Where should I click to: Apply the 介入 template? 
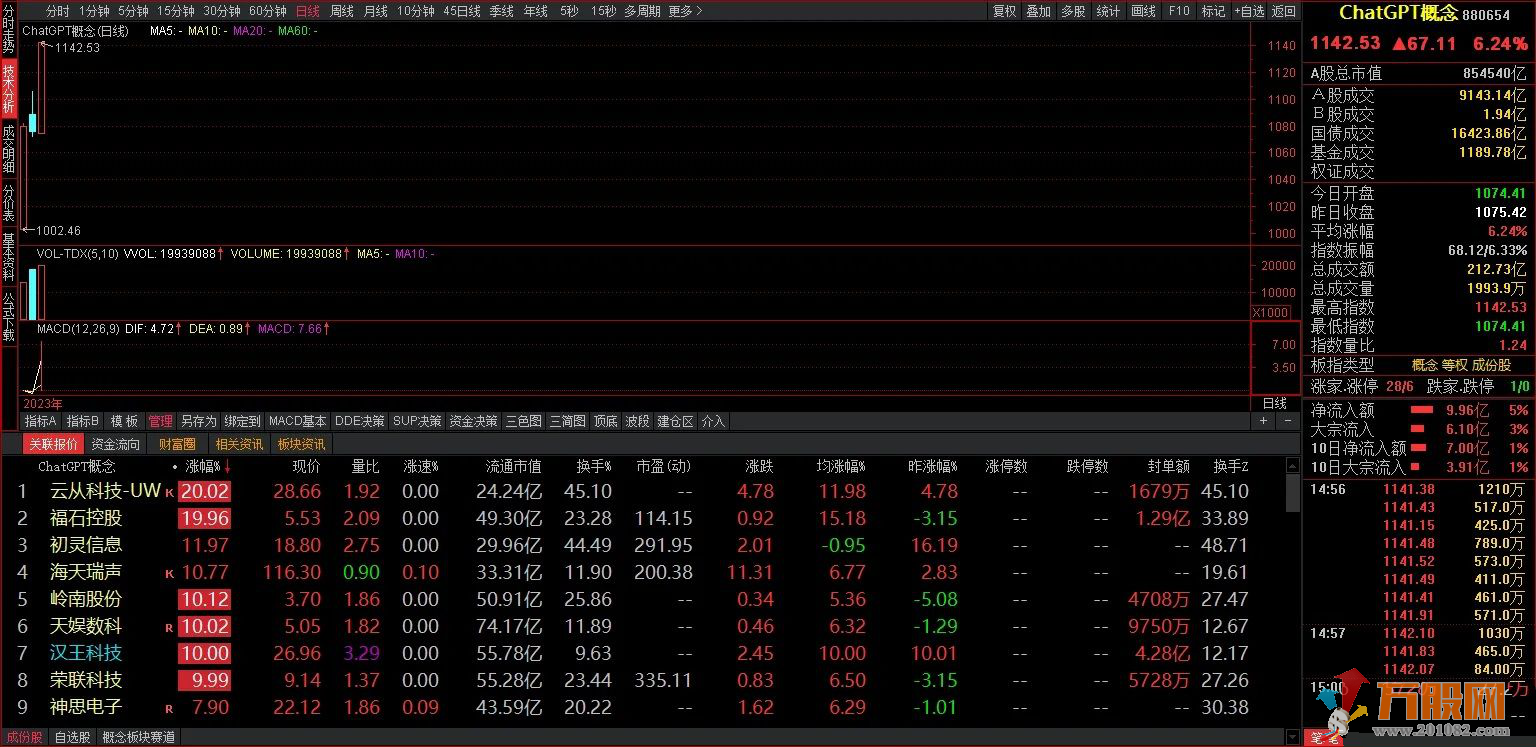point(713,421)
